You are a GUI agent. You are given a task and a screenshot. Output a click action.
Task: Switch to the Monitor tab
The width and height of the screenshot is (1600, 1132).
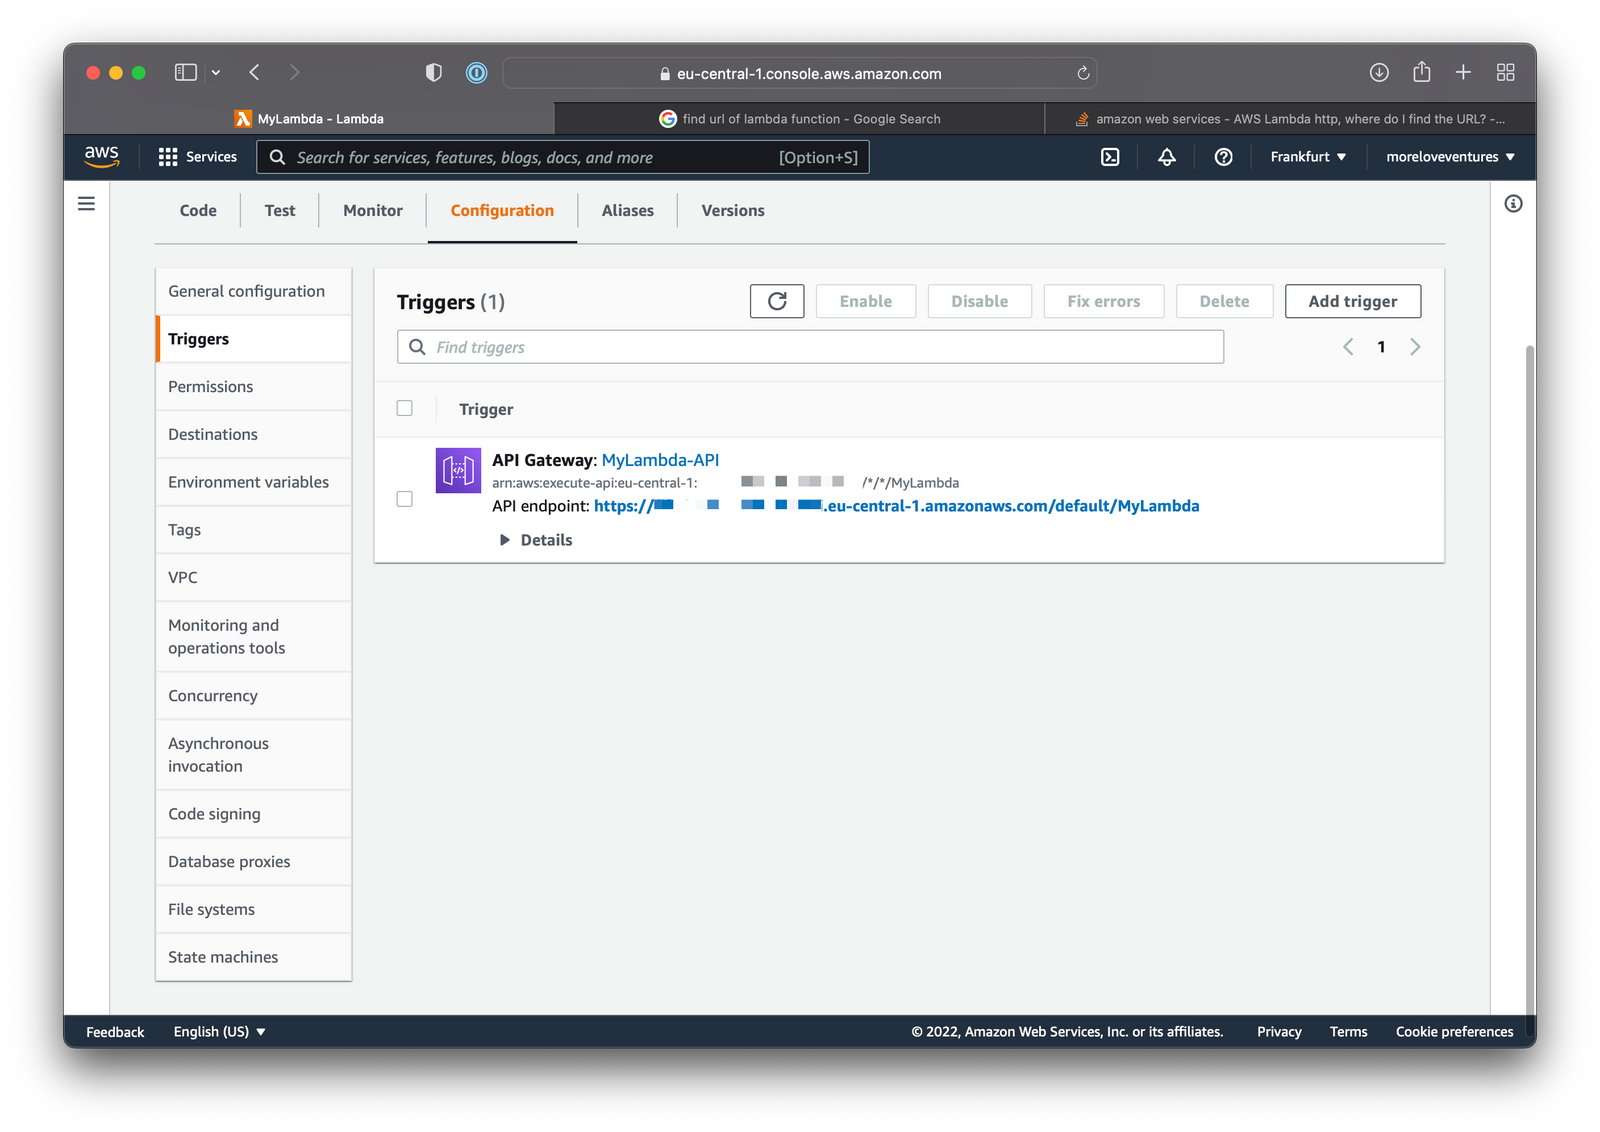tap(372, 210)
